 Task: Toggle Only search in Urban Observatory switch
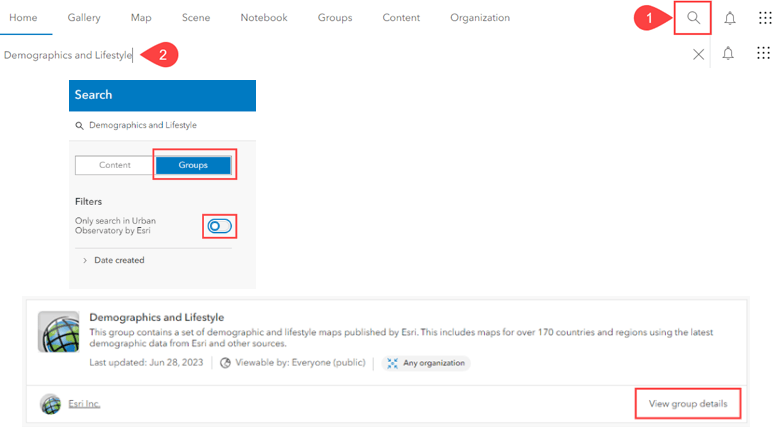coord(219,226)
